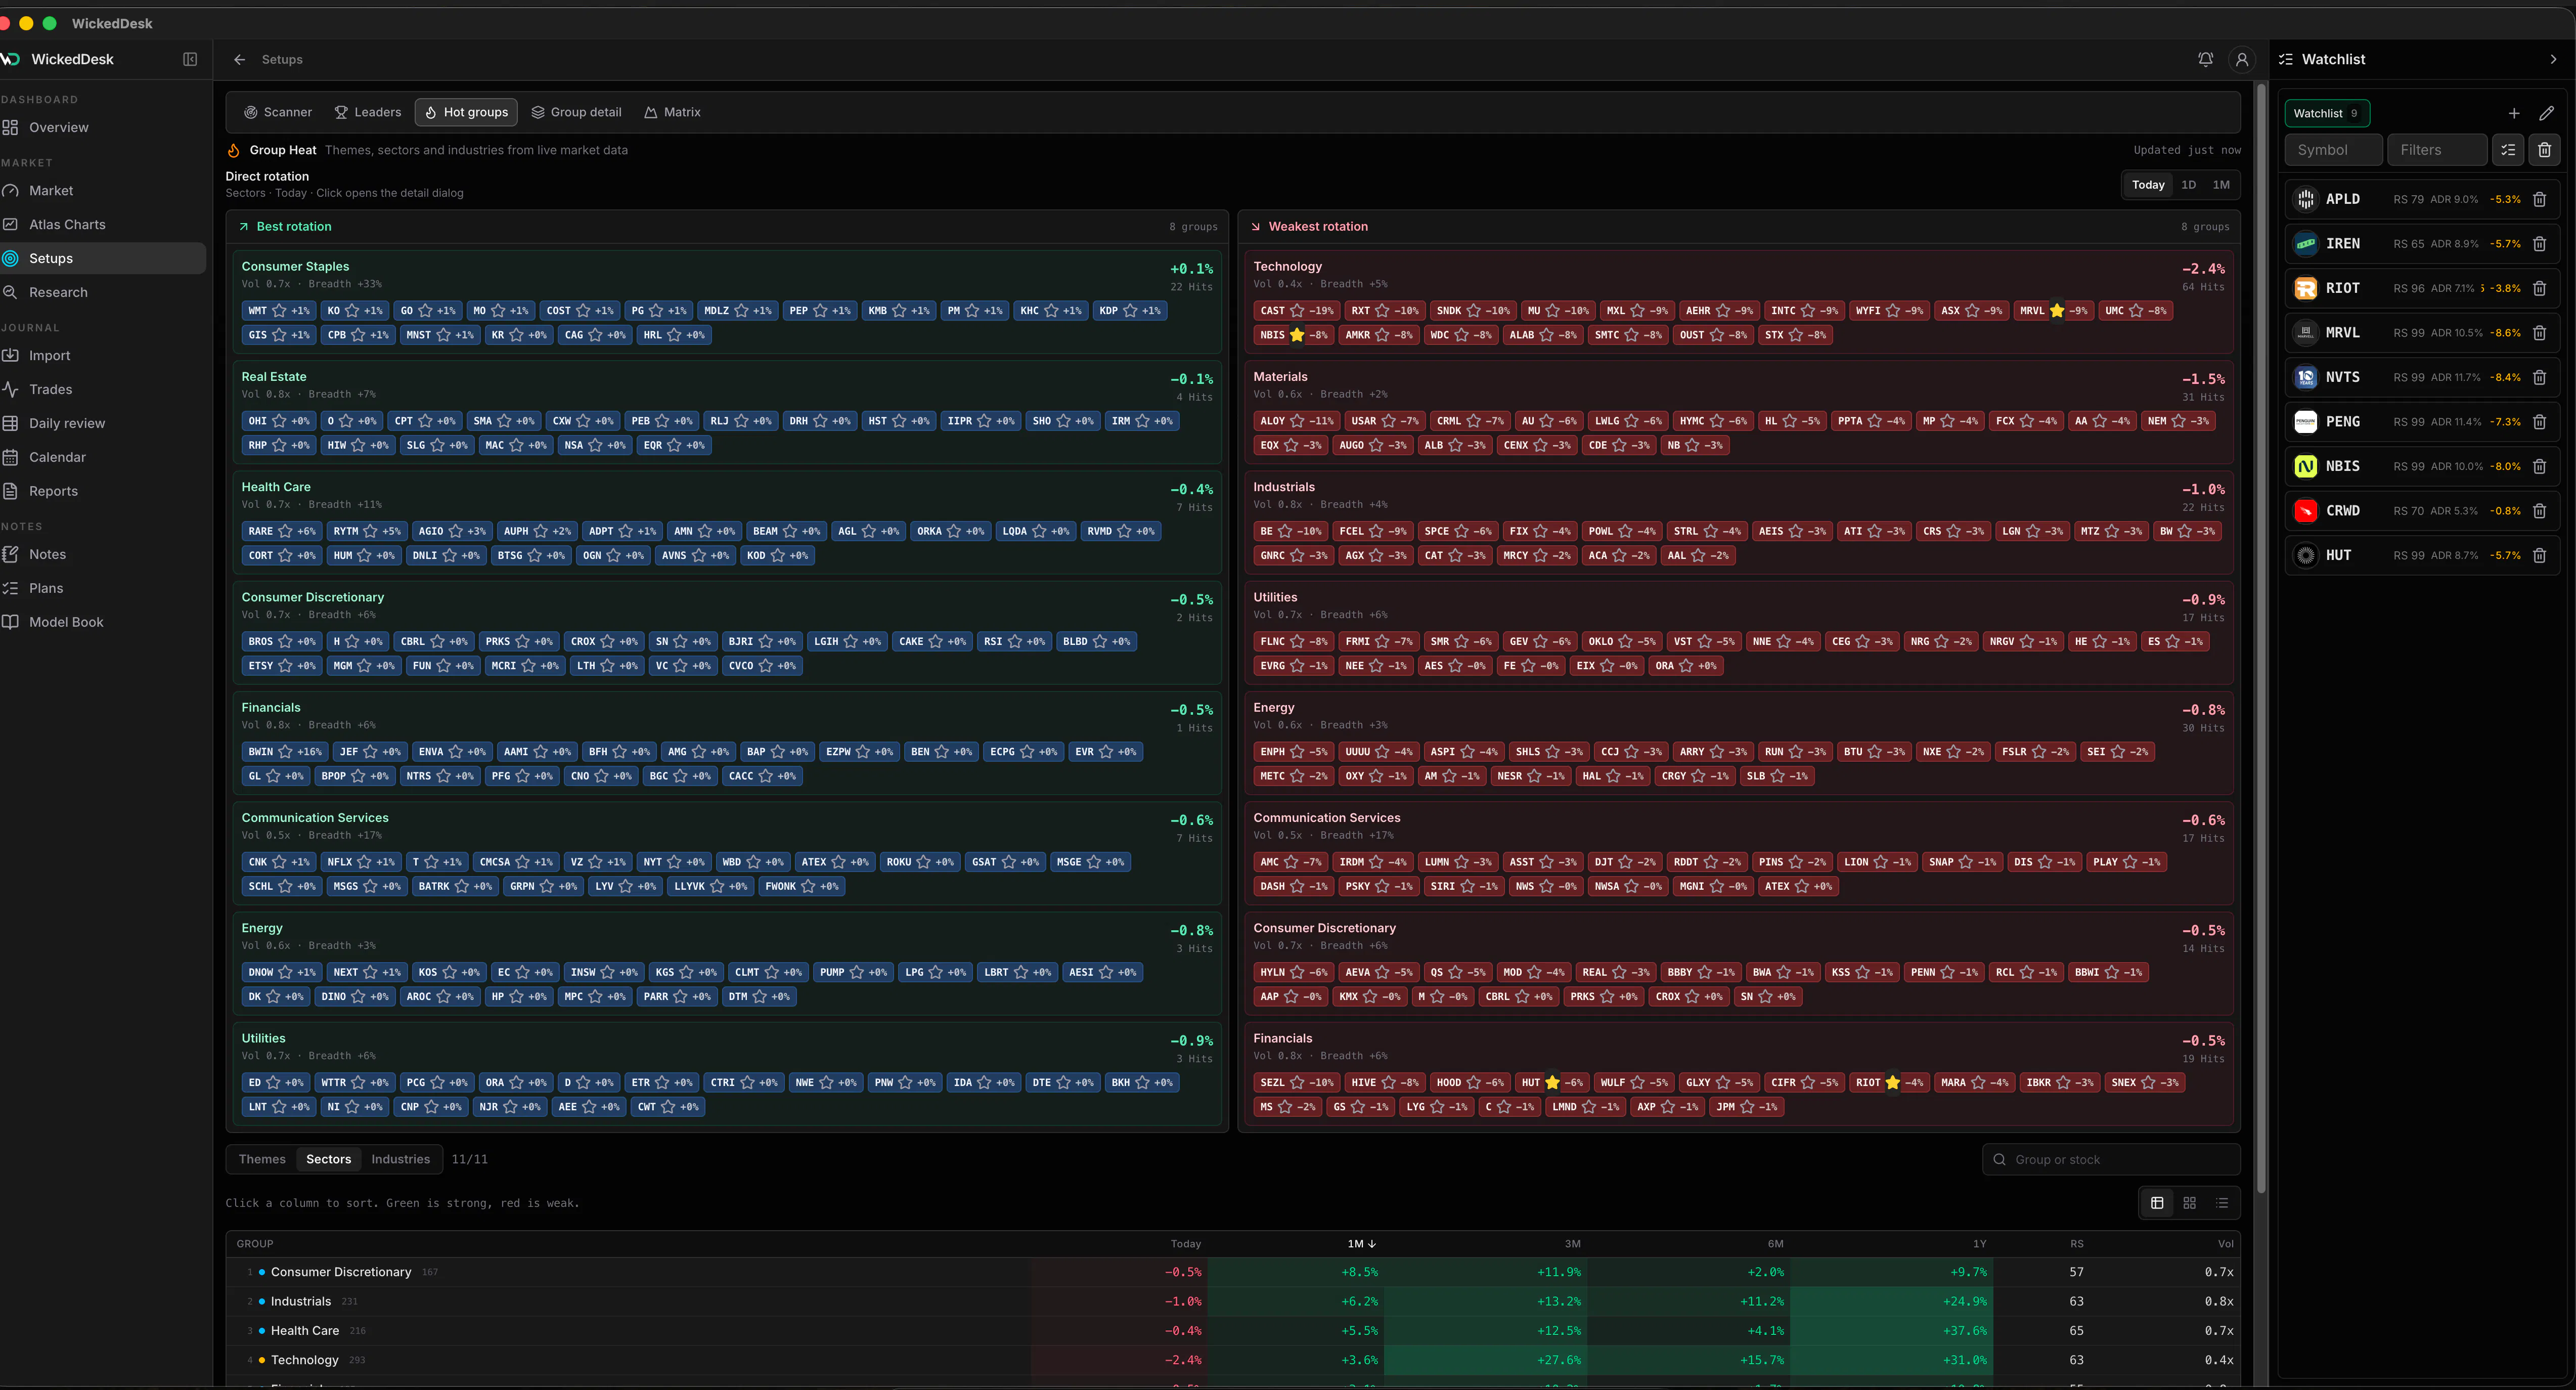
Task: Unstar MRVL in the Technology group
Action: (2057, 311)
